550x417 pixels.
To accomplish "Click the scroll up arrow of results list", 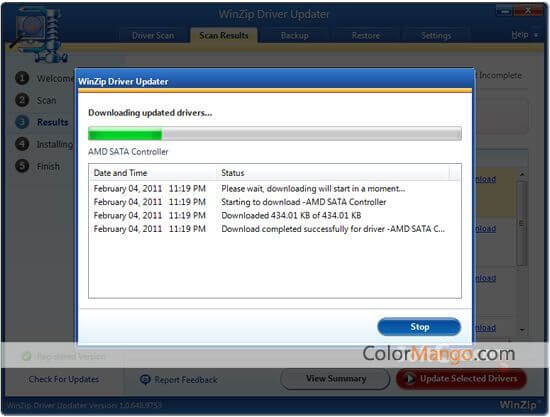I will pyautogui.click(x=522, y=174).
